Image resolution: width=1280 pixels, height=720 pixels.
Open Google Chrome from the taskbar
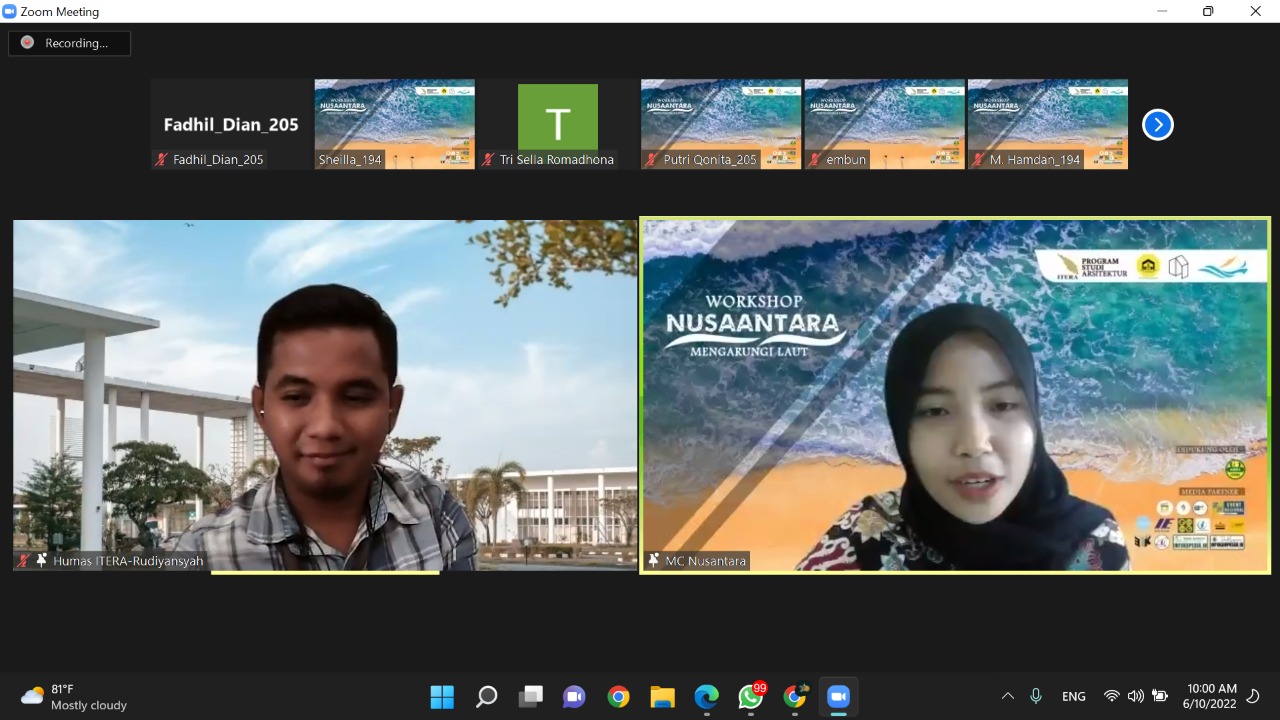pyautogui.click(x=618, y=696)
